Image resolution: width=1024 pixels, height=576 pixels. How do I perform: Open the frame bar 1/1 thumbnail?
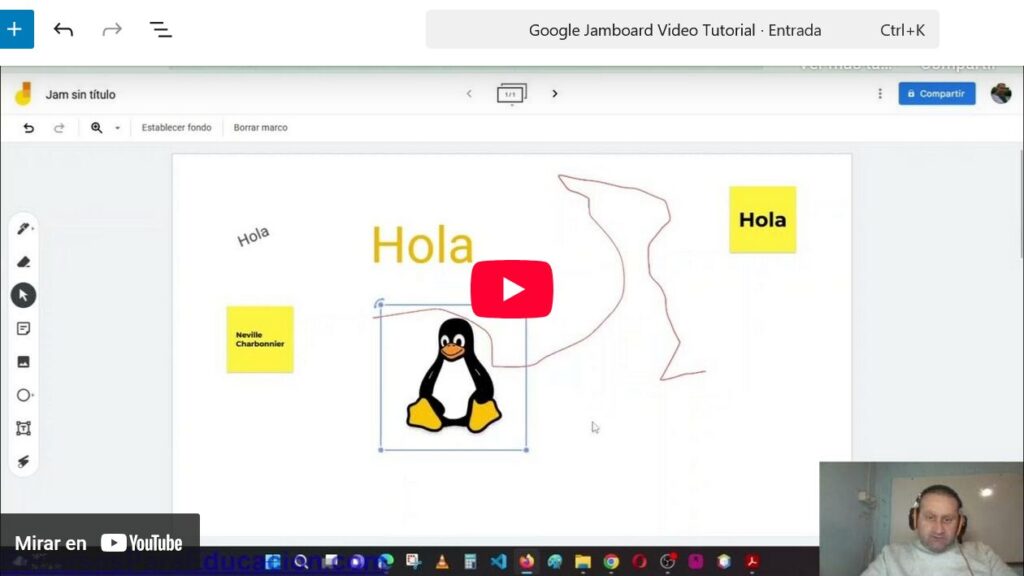pos(511,93)
